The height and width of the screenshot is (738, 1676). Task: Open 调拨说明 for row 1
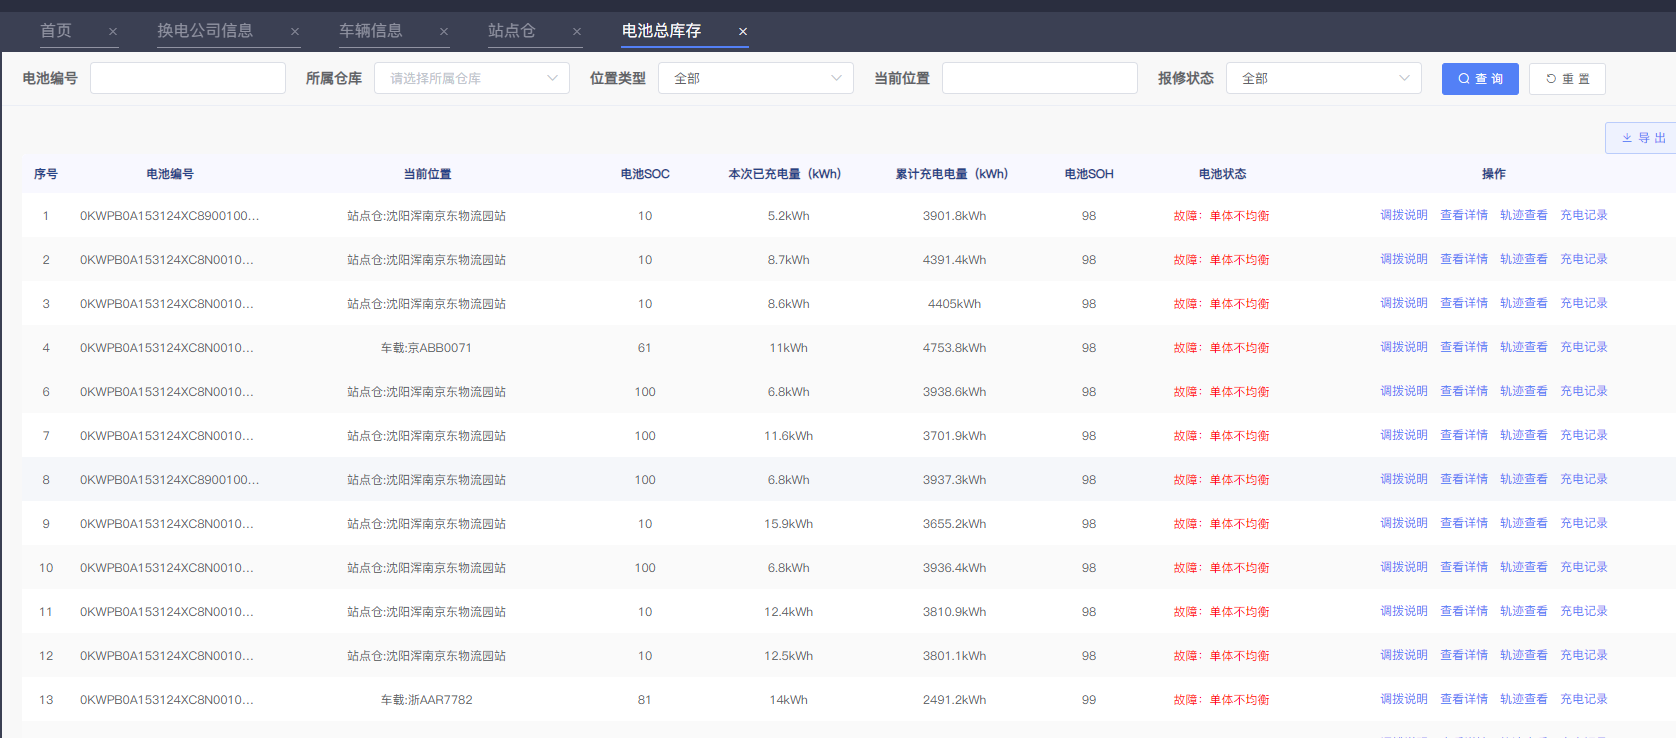coord(1404,215)
